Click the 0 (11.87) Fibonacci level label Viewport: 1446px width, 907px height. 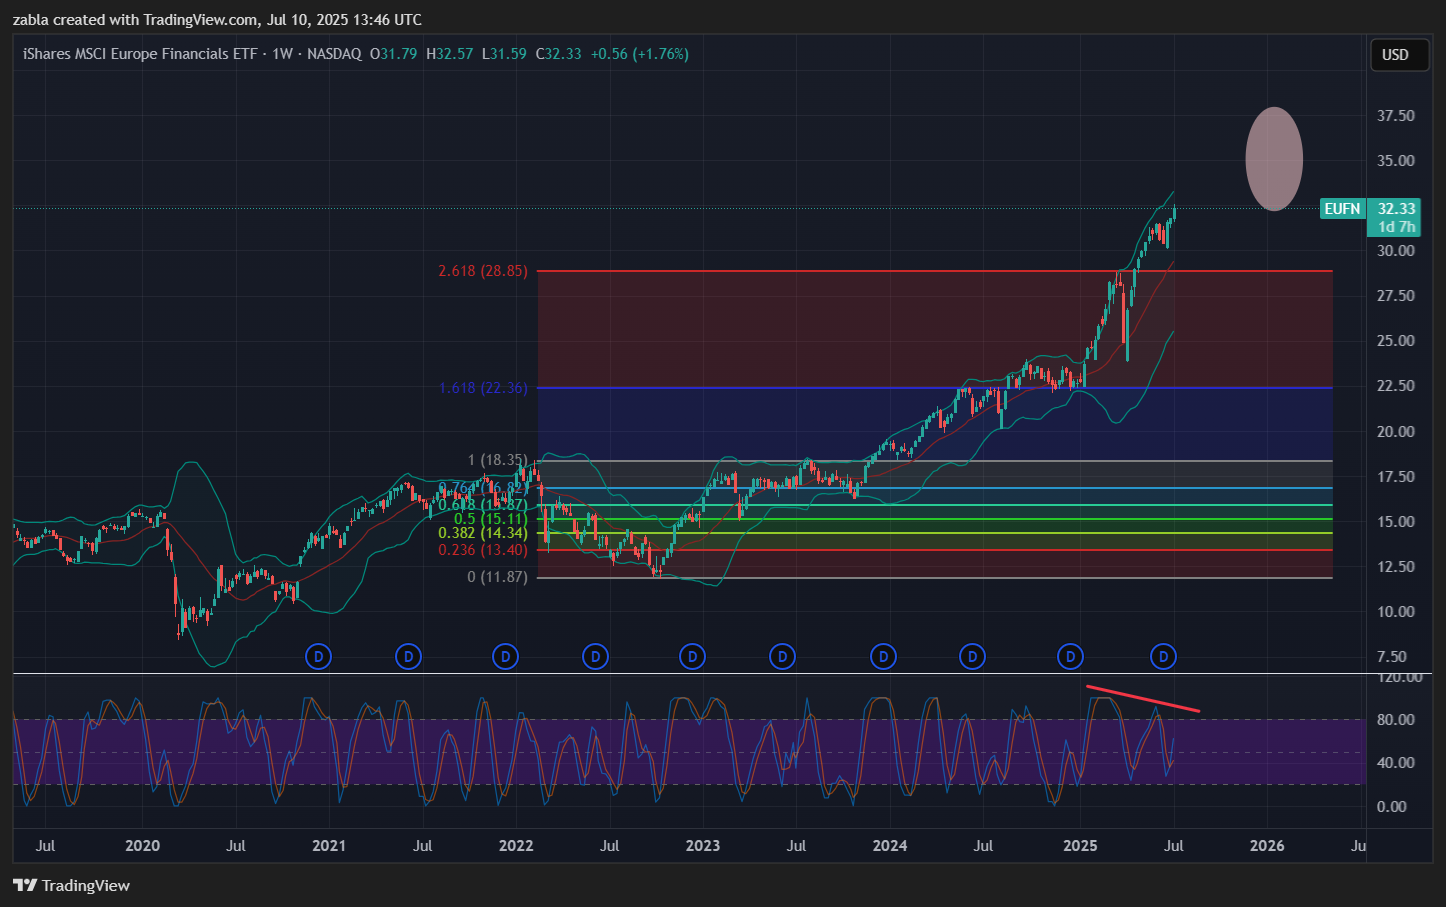click(497, 577)
